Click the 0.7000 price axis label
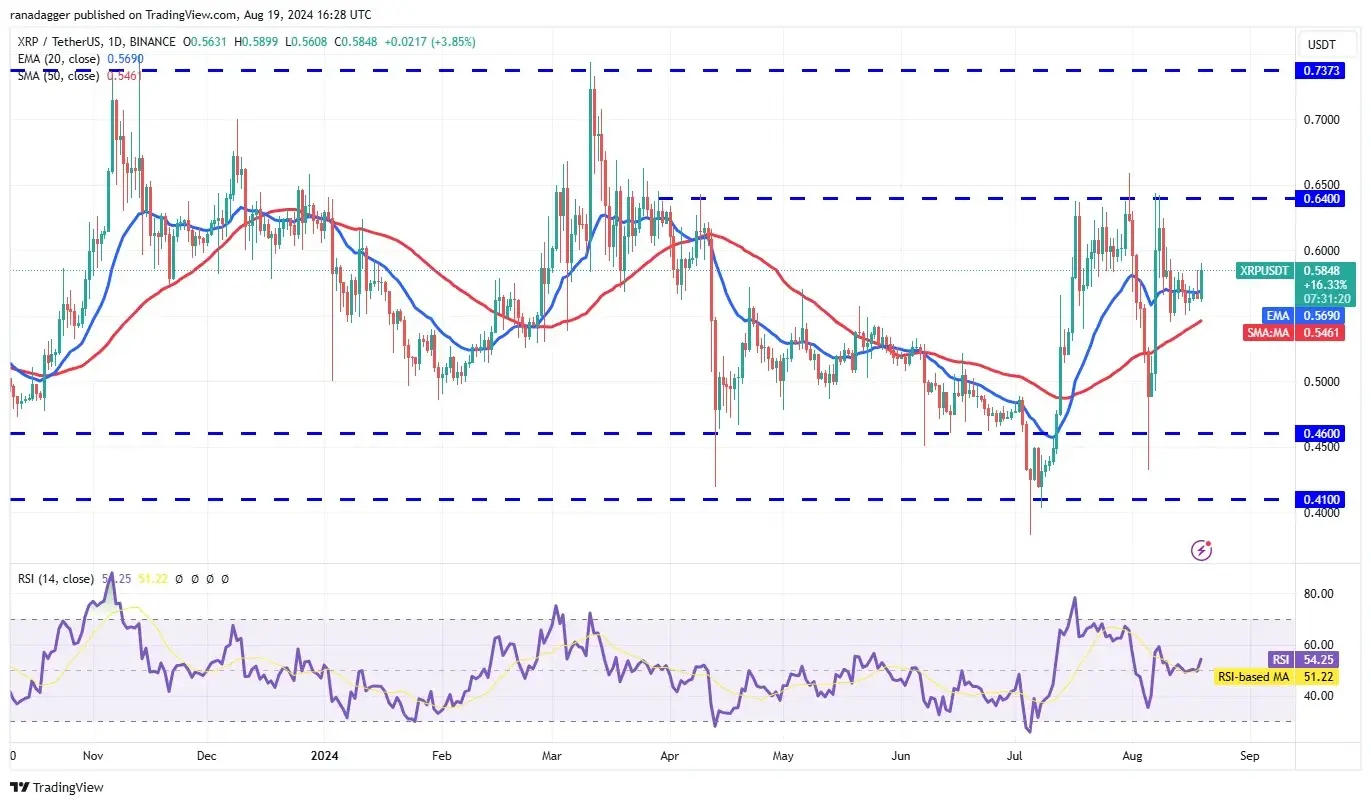1371x805 pixels. click(x=1322, y=120)
